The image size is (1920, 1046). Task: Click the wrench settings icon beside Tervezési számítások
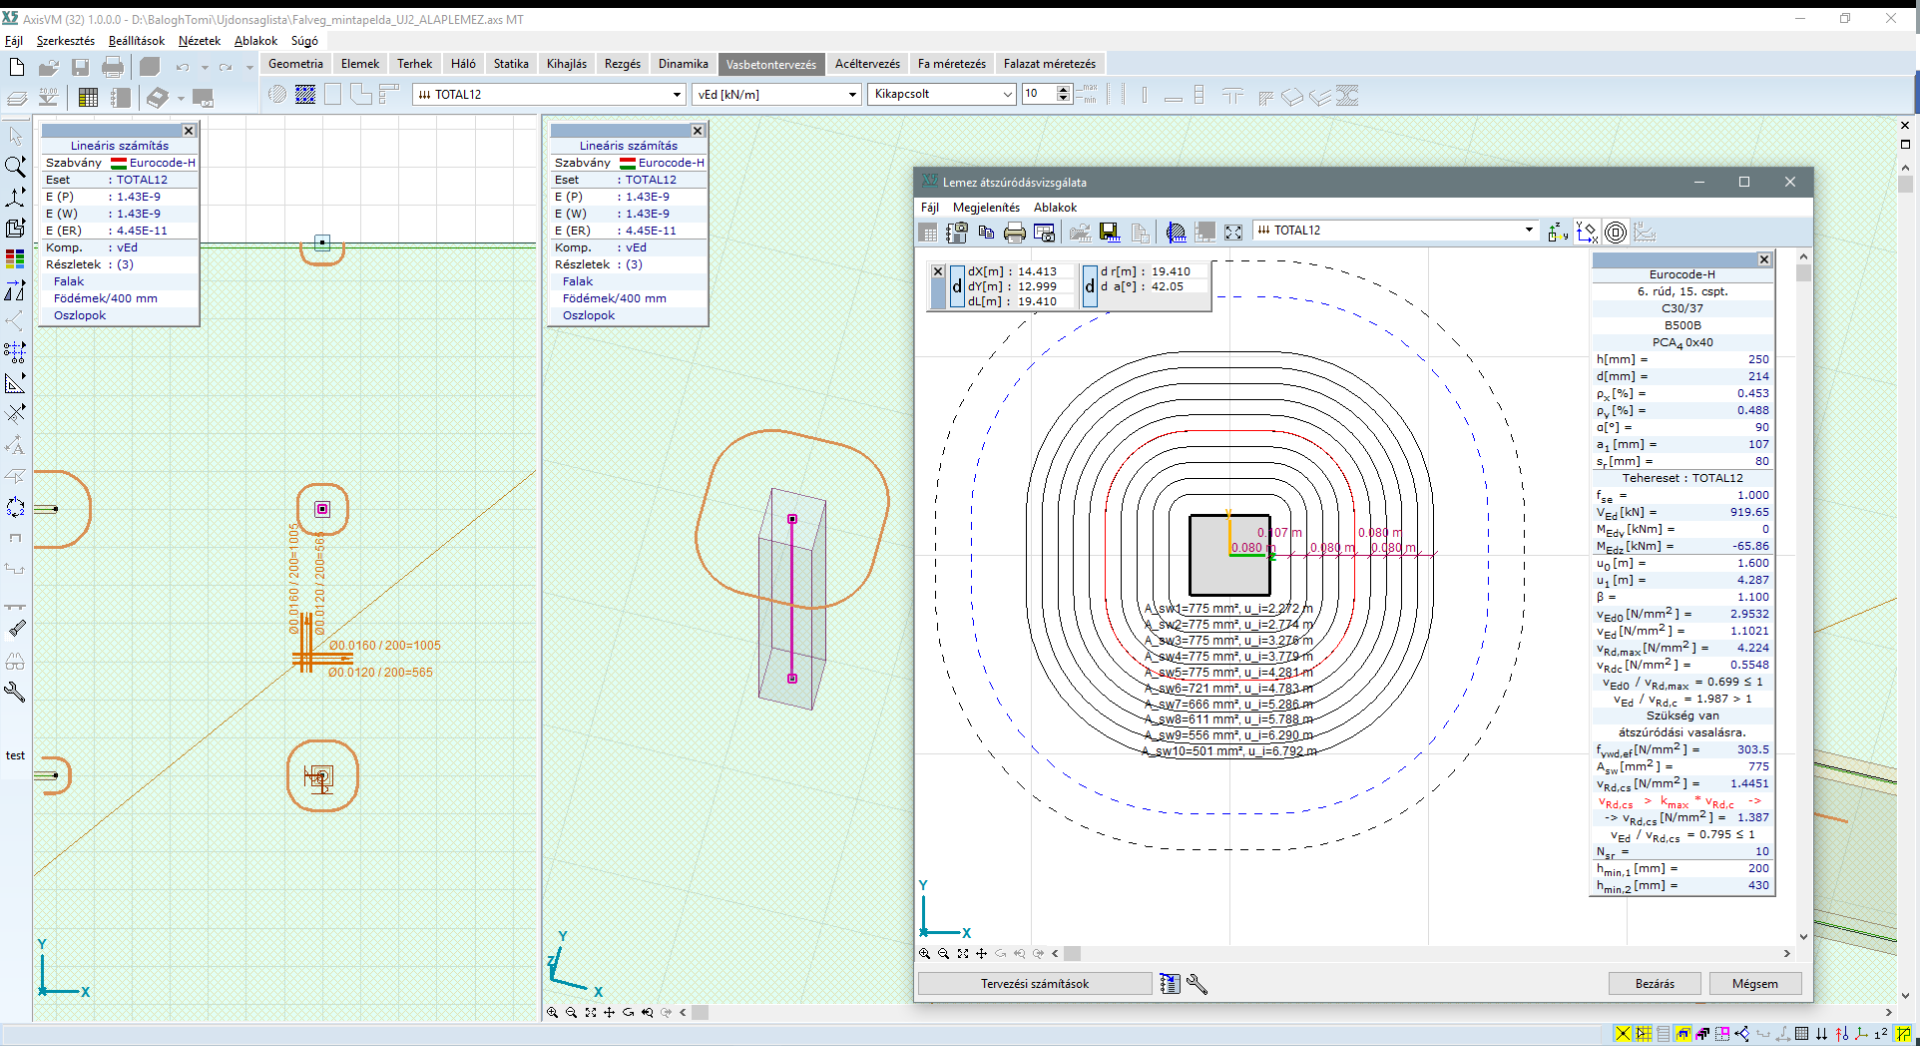pyautogui.click(x=1197, y=984)
